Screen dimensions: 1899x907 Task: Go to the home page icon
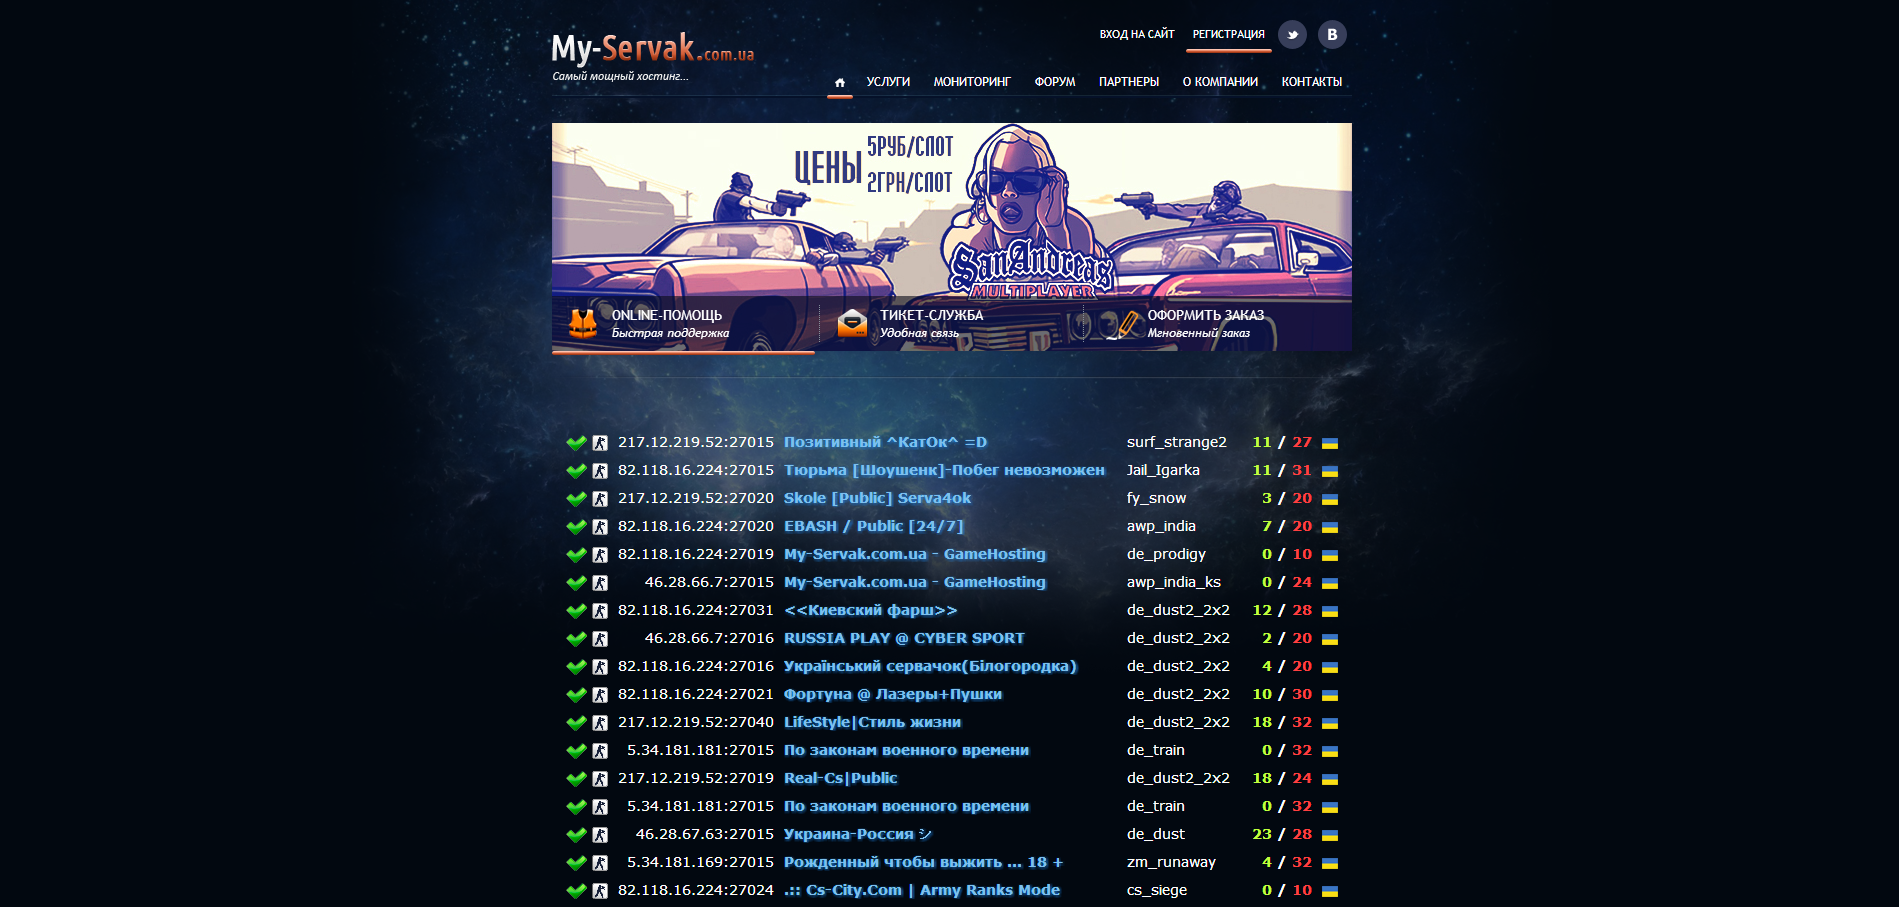coord(840,82)
